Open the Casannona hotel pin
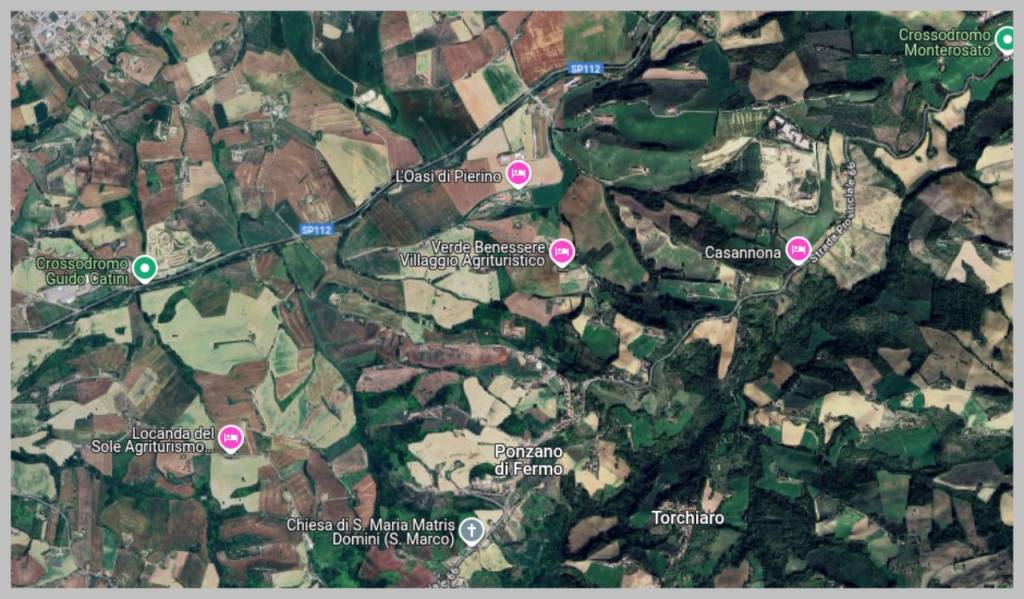Screen dimensions: 1024x599 click(798, 250)
